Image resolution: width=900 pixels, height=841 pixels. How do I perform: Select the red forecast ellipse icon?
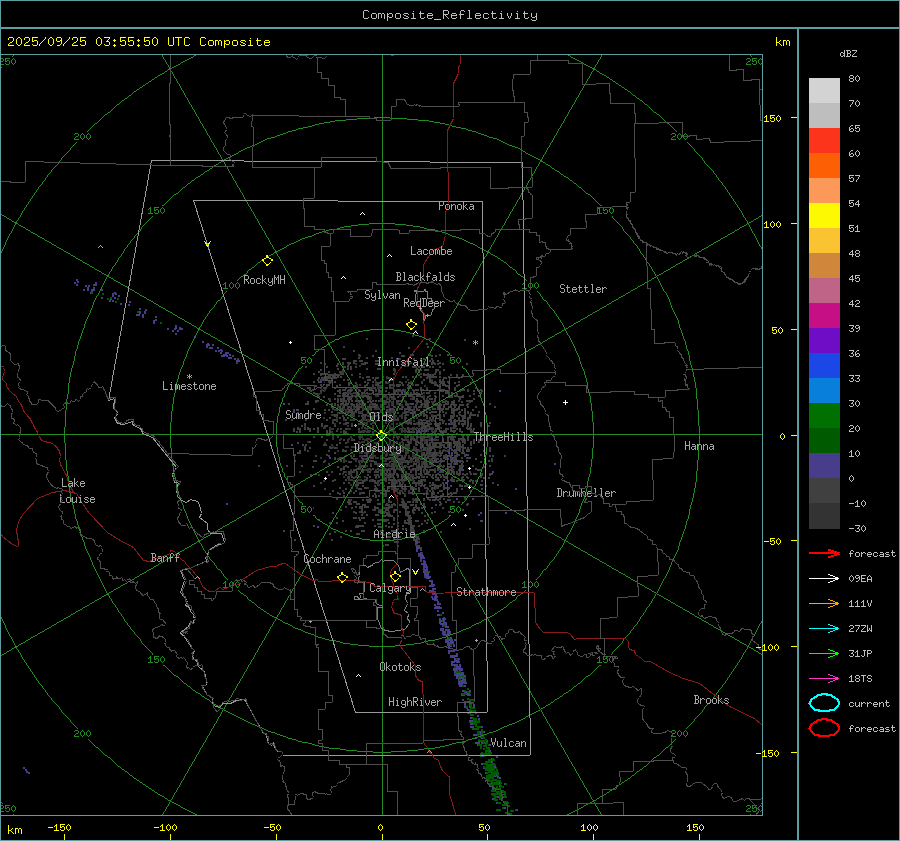point(824,728)
